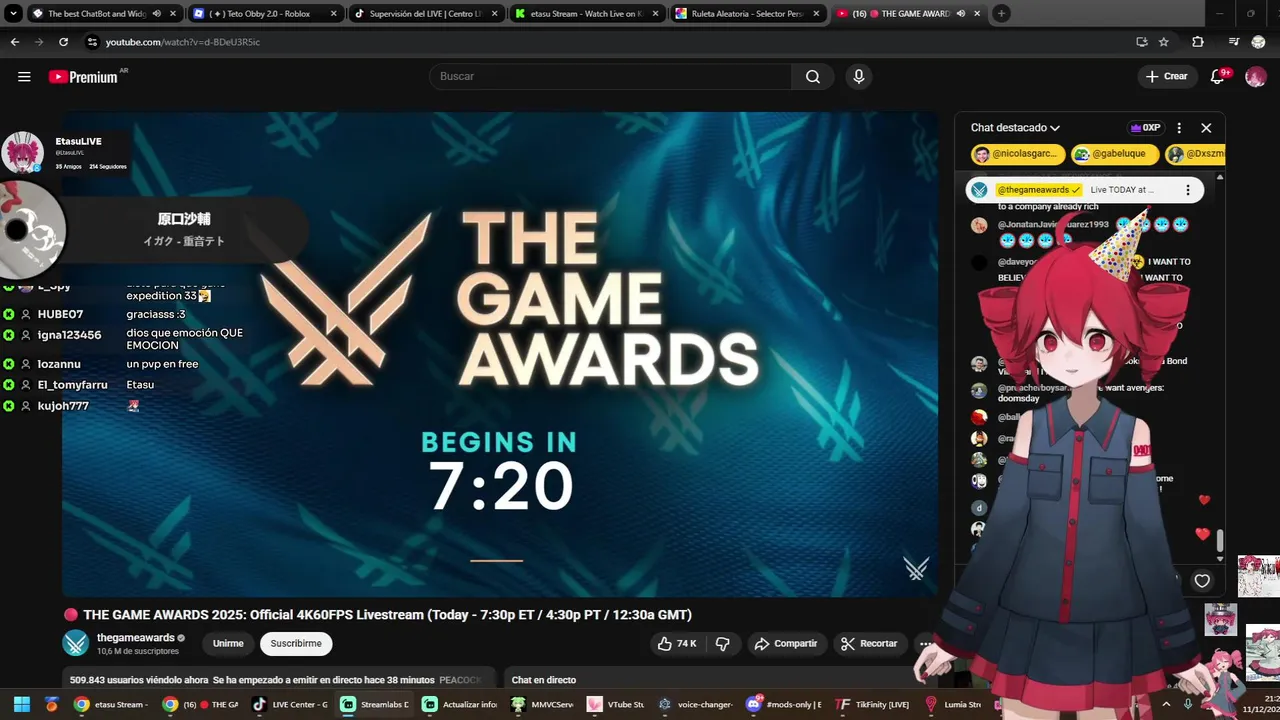The height and width of the screenshot is (720, 1280).
Task: Switch to Supervisión del LIVE tab
Action: (427, 14)
